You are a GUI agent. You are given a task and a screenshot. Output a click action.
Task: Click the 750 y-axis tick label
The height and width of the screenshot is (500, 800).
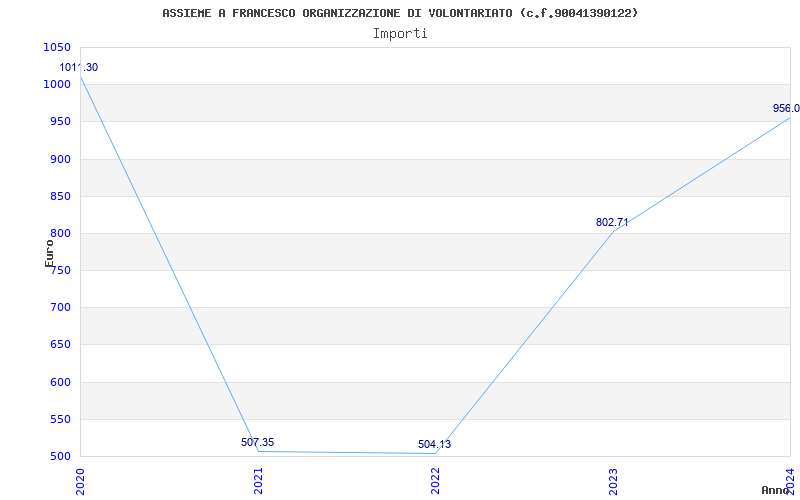(x=60, y=270)
